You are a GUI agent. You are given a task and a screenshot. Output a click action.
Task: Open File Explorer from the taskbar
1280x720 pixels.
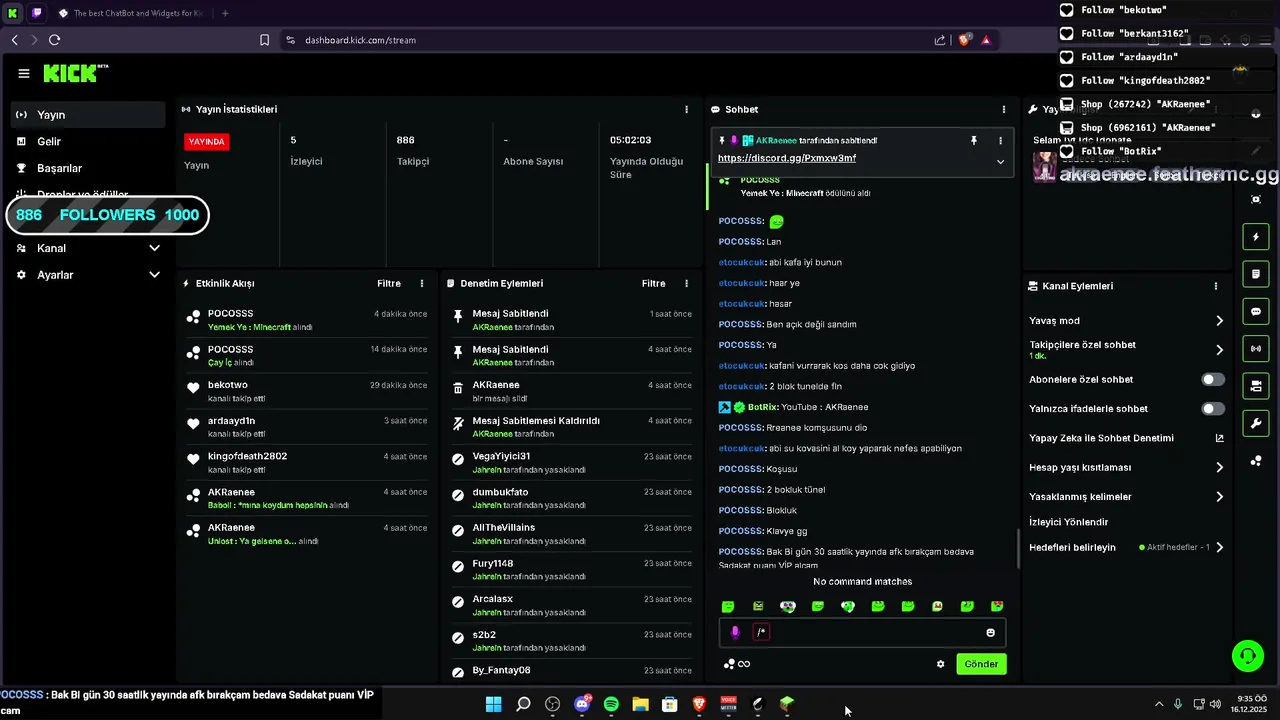point(640,704)
